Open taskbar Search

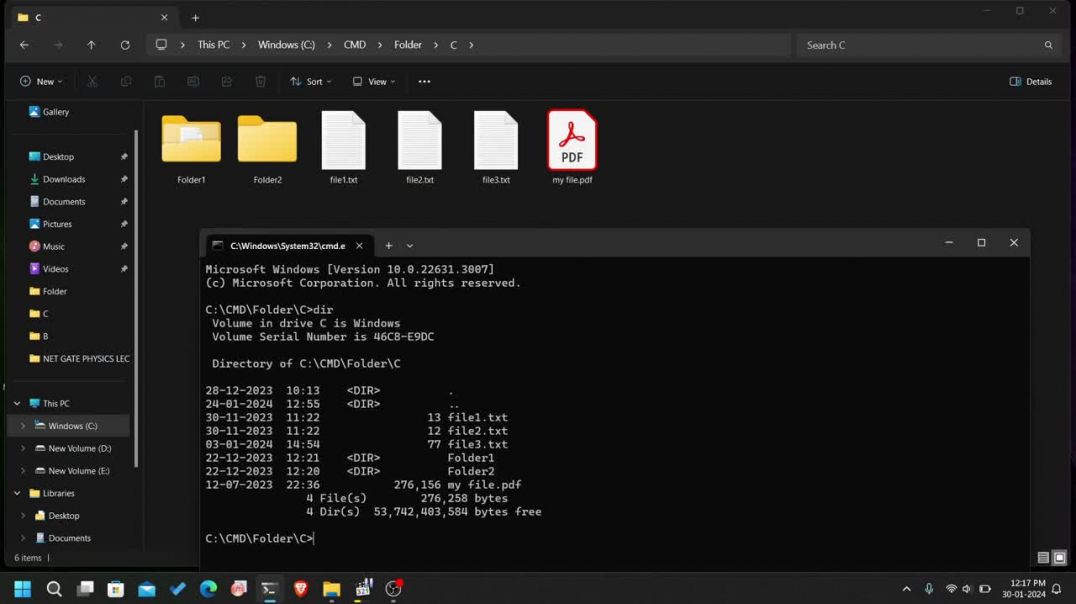point(54,589)
